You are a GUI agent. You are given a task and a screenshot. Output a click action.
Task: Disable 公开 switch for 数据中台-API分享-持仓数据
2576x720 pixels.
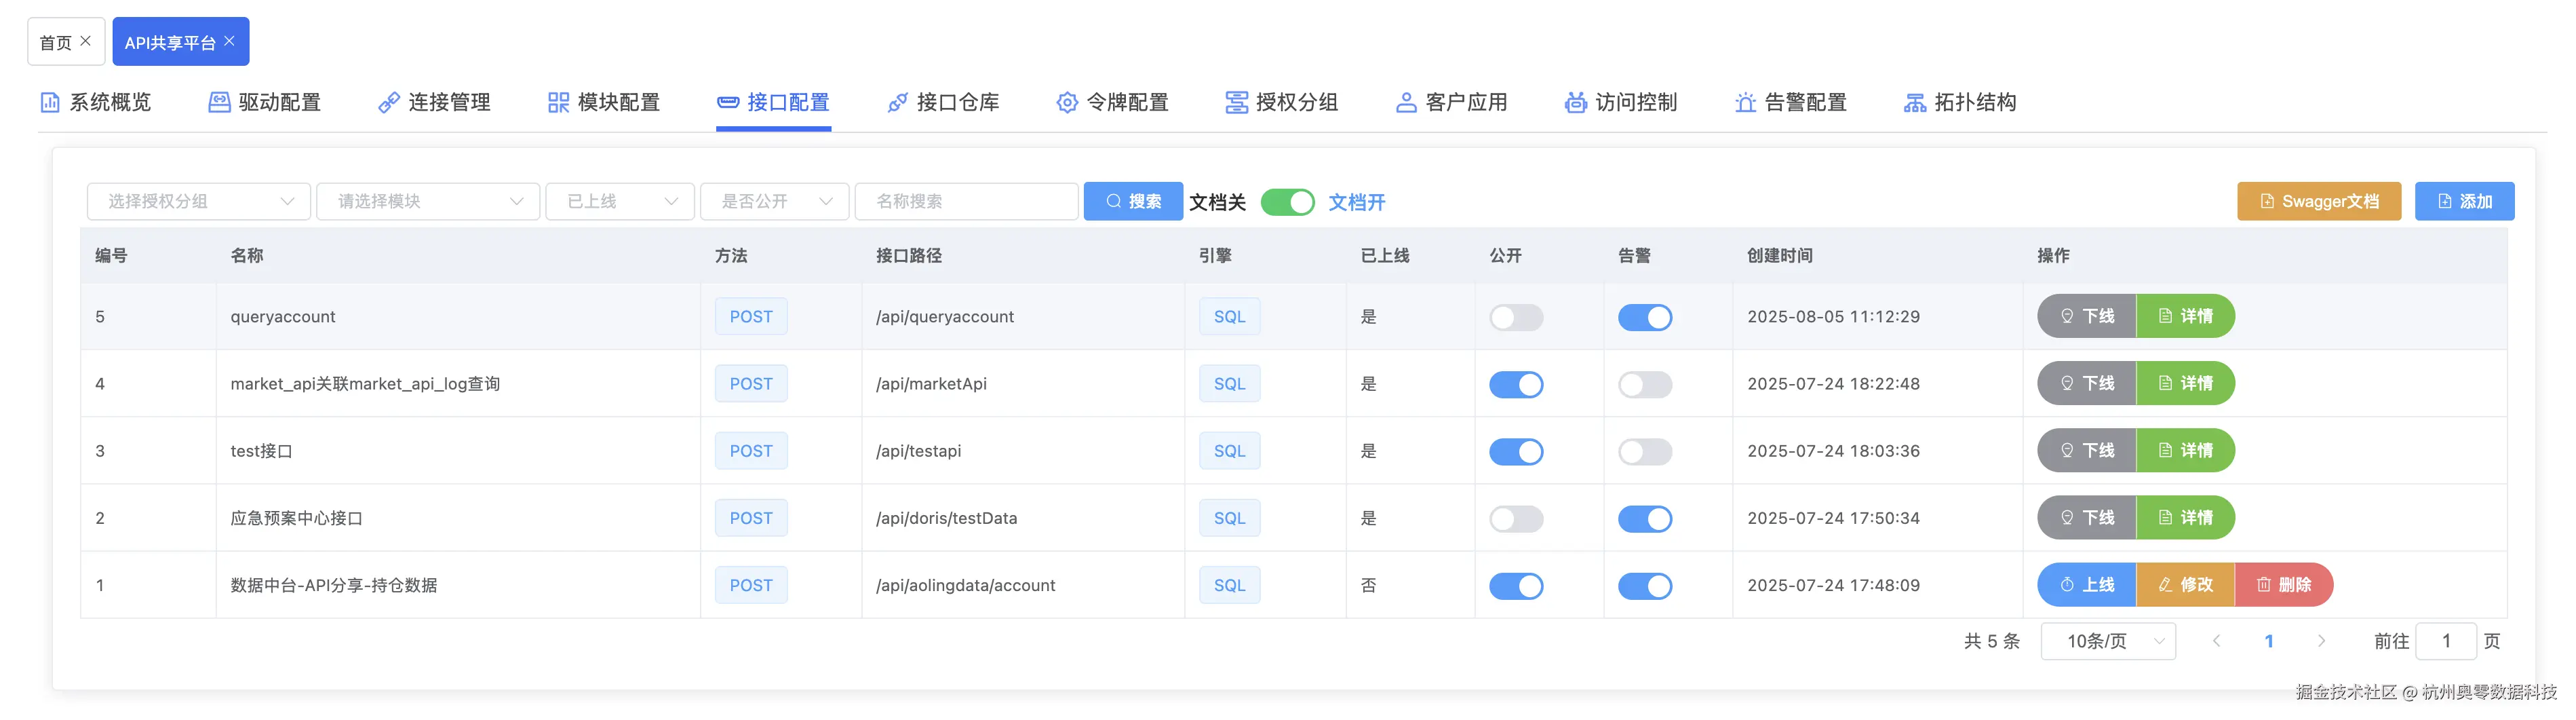[x=1516, y=586]
